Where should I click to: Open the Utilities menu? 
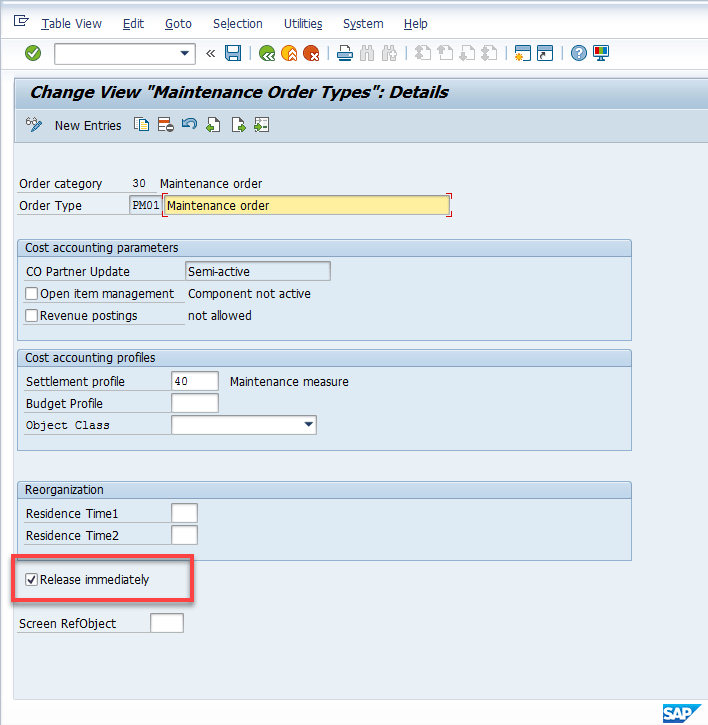click(303, 23)
